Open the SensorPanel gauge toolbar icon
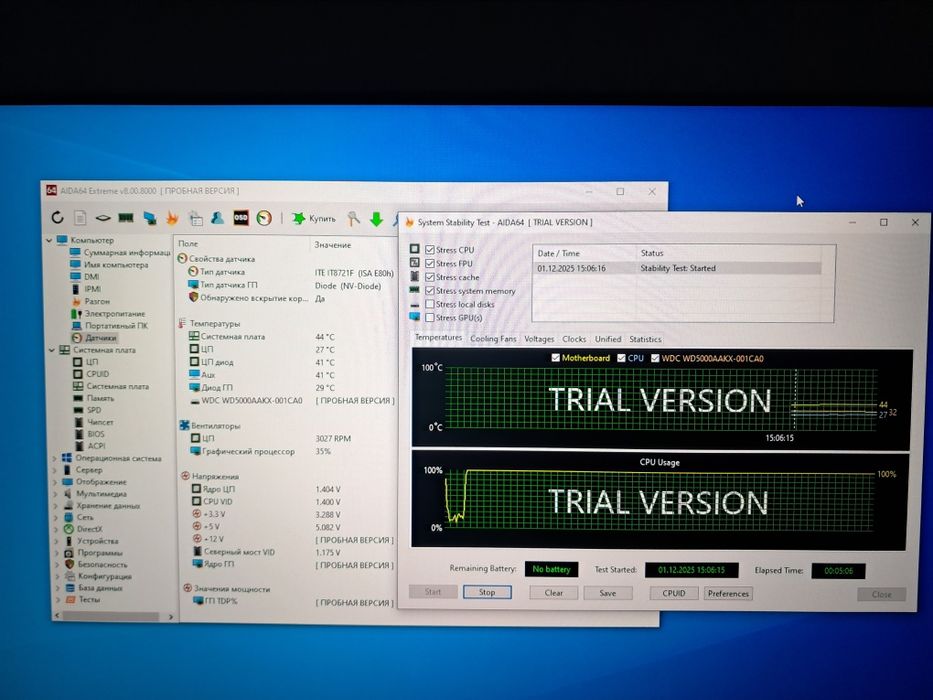 point(264,218)
